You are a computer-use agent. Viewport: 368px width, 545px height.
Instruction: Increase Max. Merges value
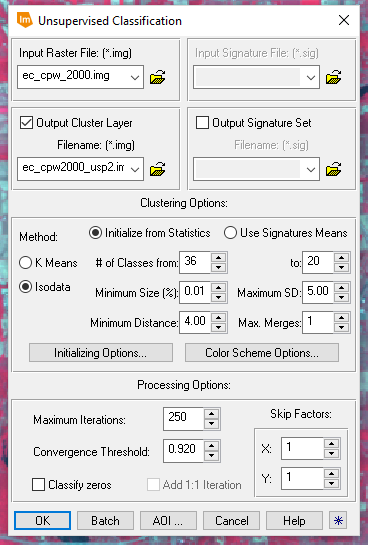click(342, 318)
